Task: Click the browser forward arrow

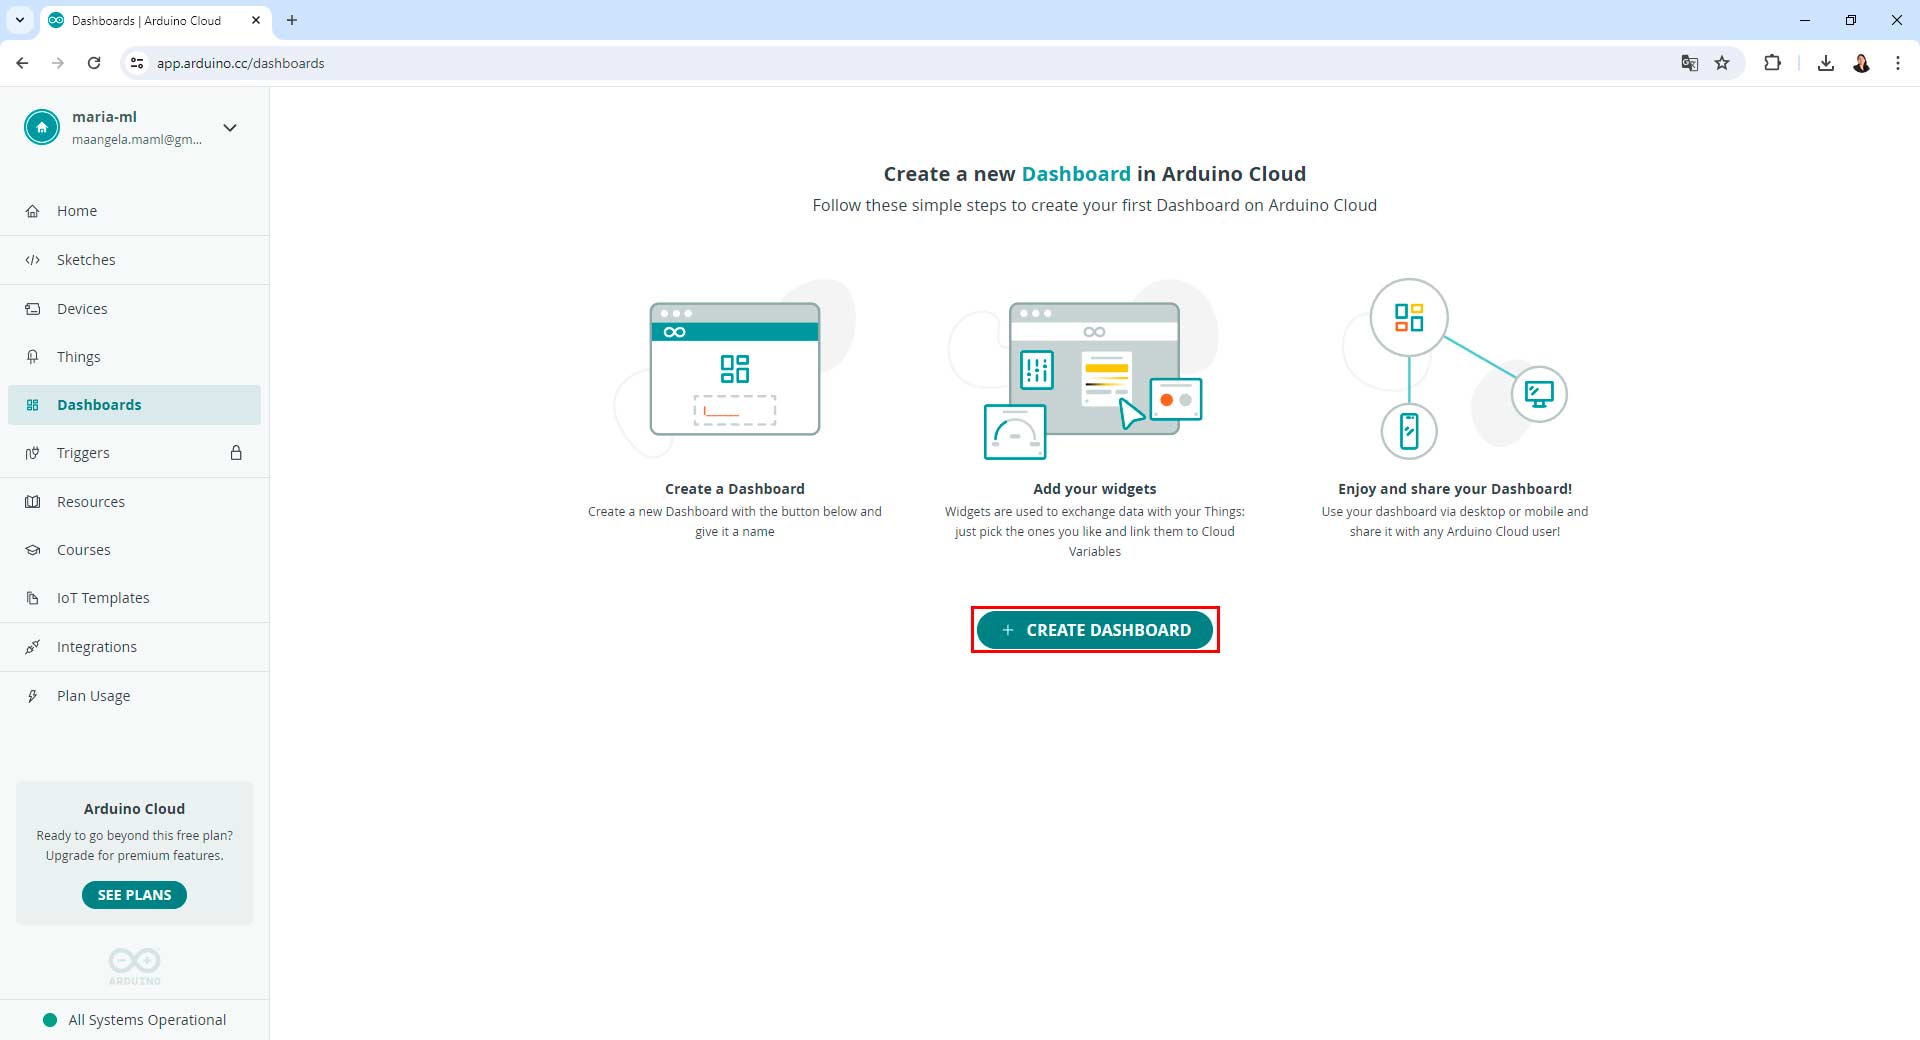Action: click(58, 63)
